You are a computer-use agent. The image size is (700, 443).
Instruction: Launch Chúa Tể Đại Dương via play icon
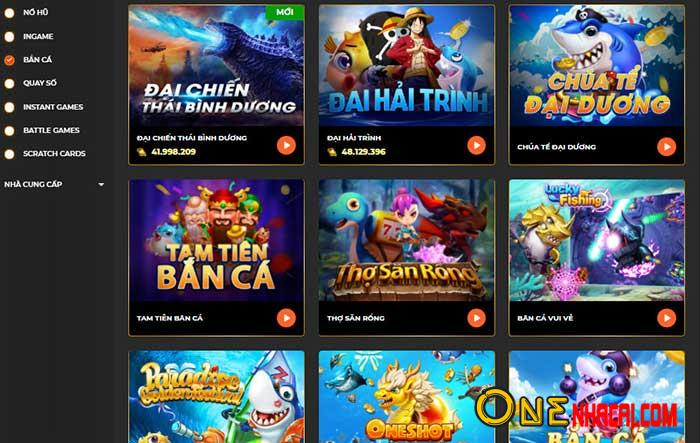pyautogui.click(x=667, y=146)
